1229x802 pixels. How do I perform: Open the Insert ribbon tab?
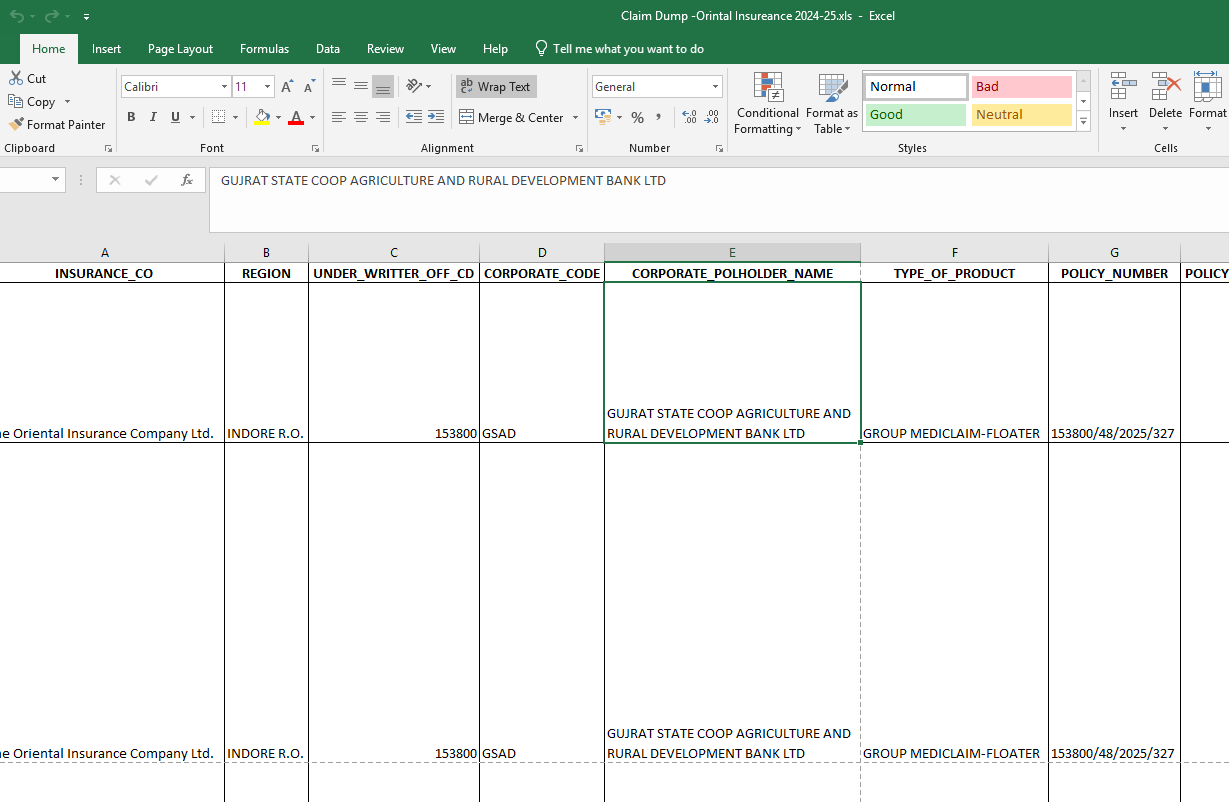click(x=107, y=49)
